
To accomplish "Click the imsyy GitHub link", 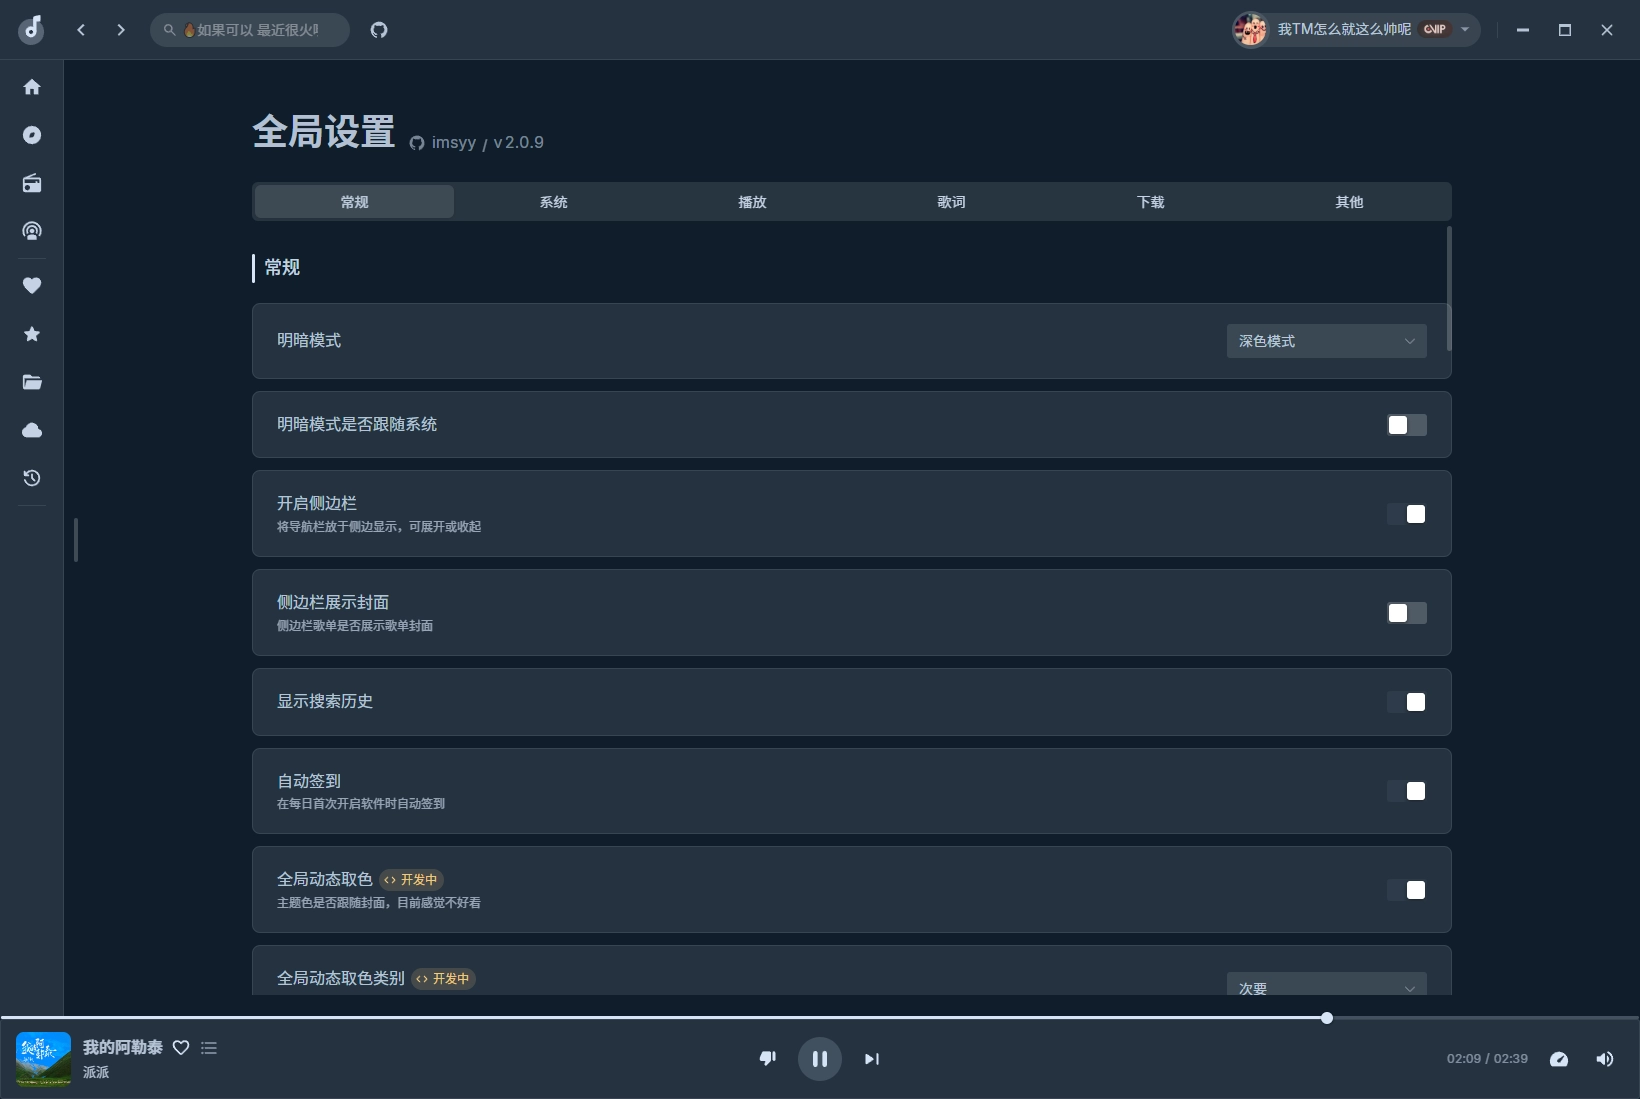I will 453,143.
